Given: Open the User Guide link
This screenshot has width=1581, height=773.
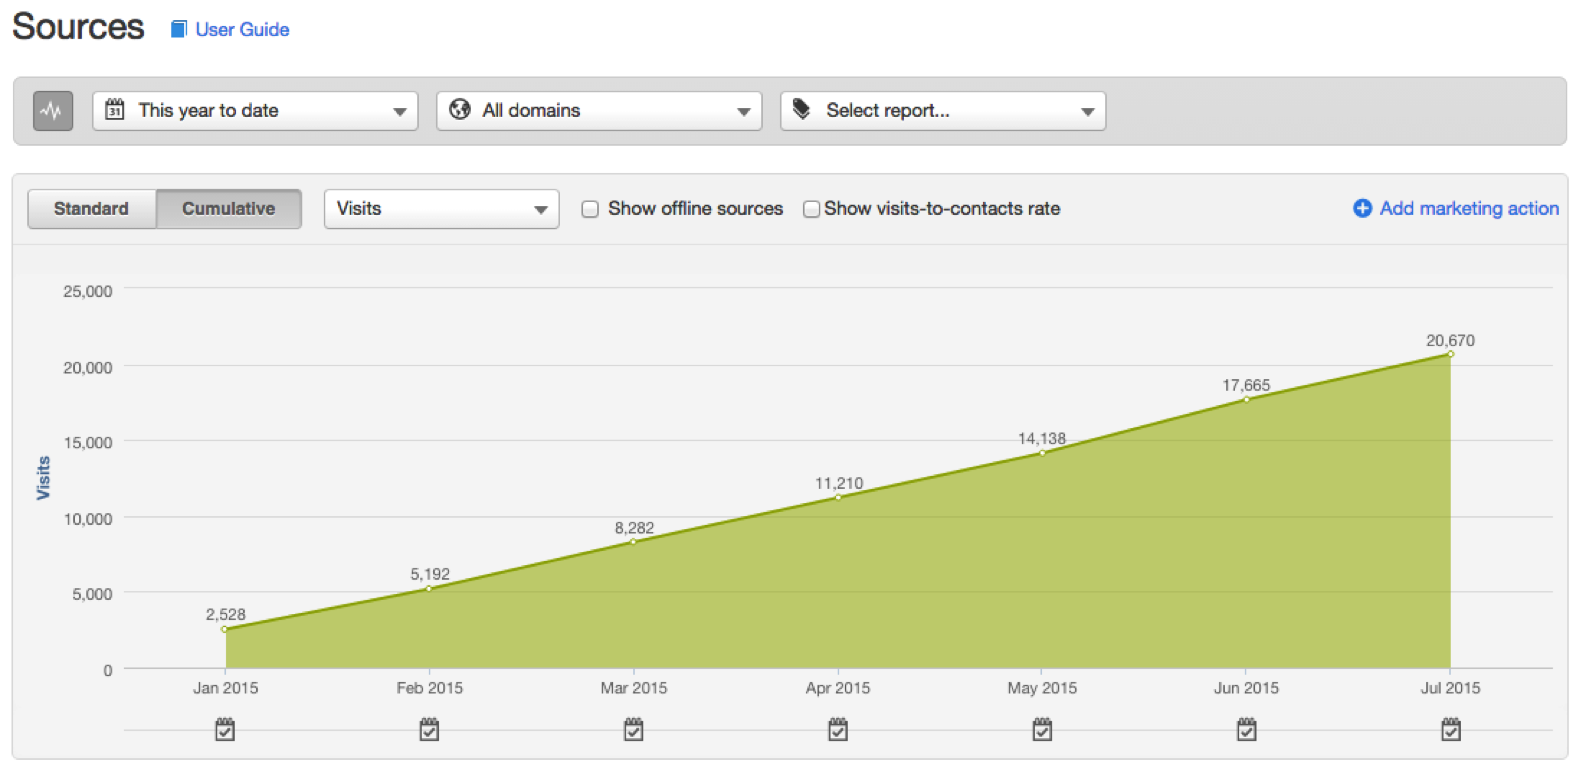Looking at the screenshot, I should pyautogui.click(x=242, y=29).
